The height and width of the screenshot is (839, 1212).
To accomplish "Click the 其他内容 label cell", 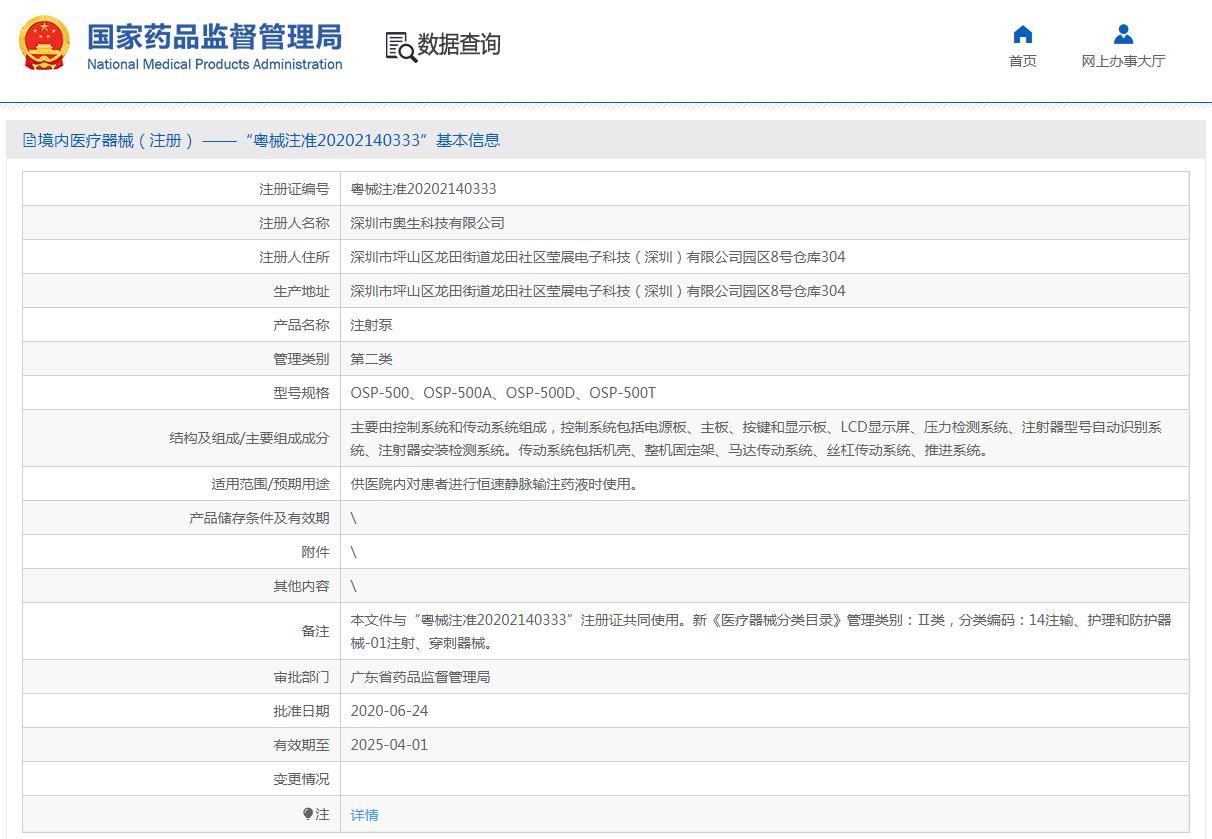I will point(181,586).
